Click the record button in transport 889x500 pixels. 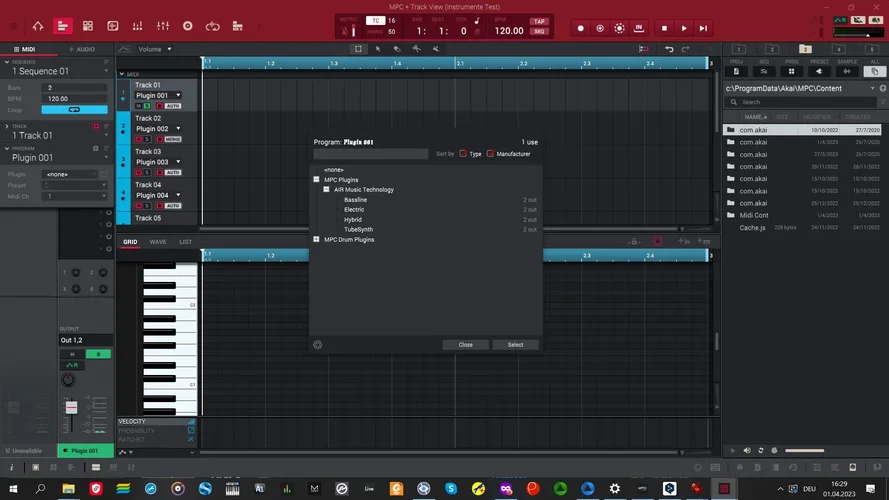(x=581, y=28)
